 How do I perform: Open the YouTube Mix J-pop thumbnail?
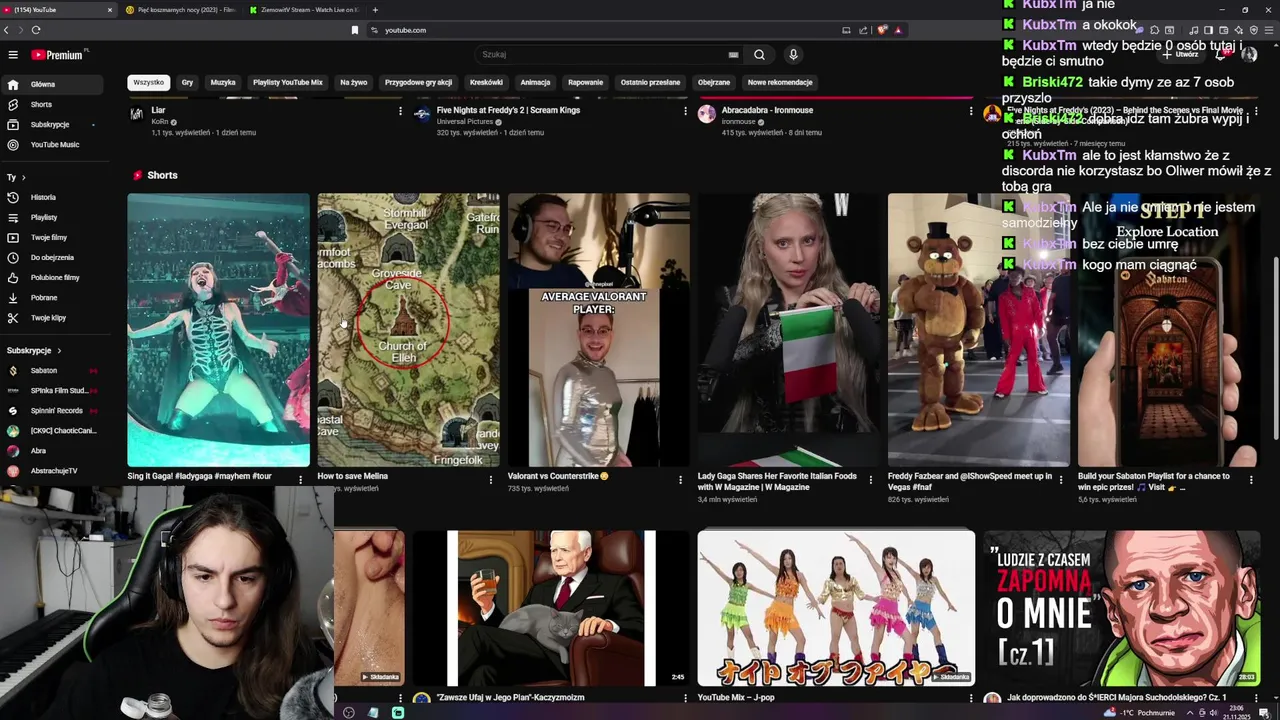click(836, 608)
